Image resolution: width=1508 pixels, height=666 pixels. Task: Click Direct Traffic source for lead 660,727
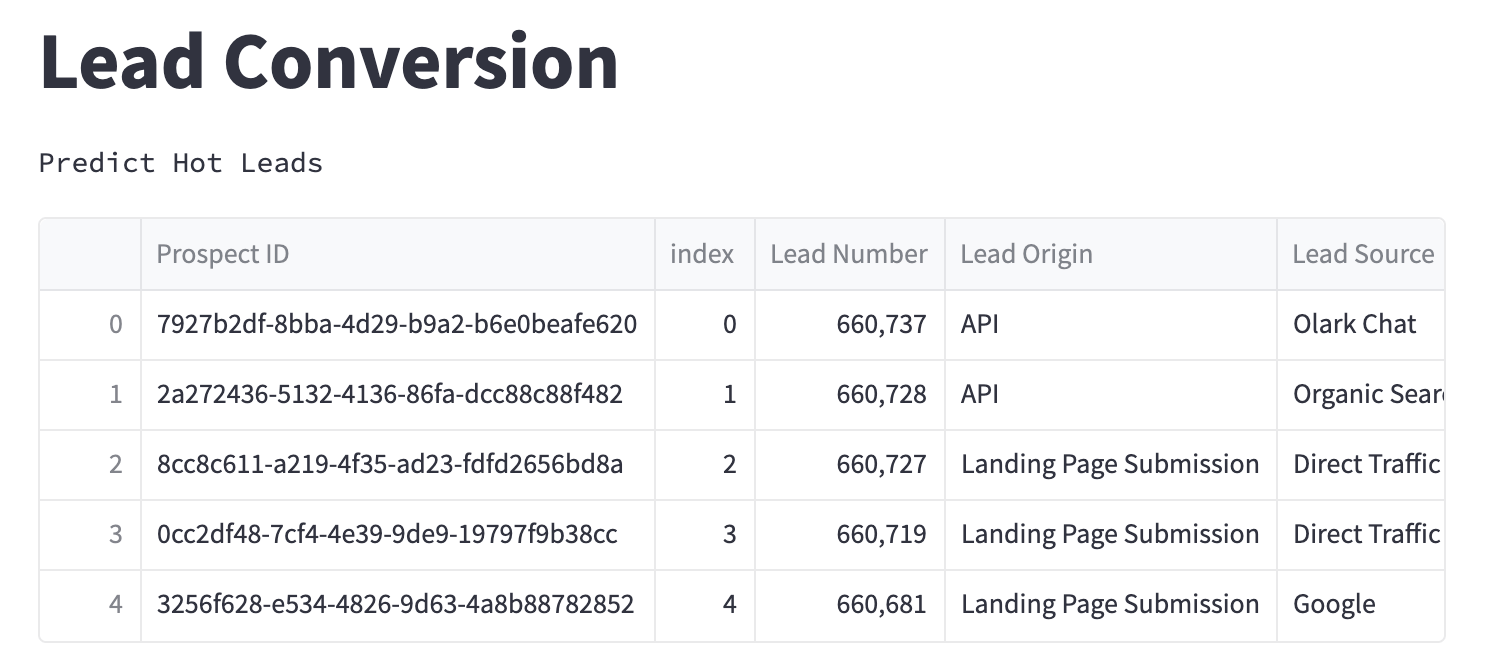pyautogui.click(x=1361, y=465)
